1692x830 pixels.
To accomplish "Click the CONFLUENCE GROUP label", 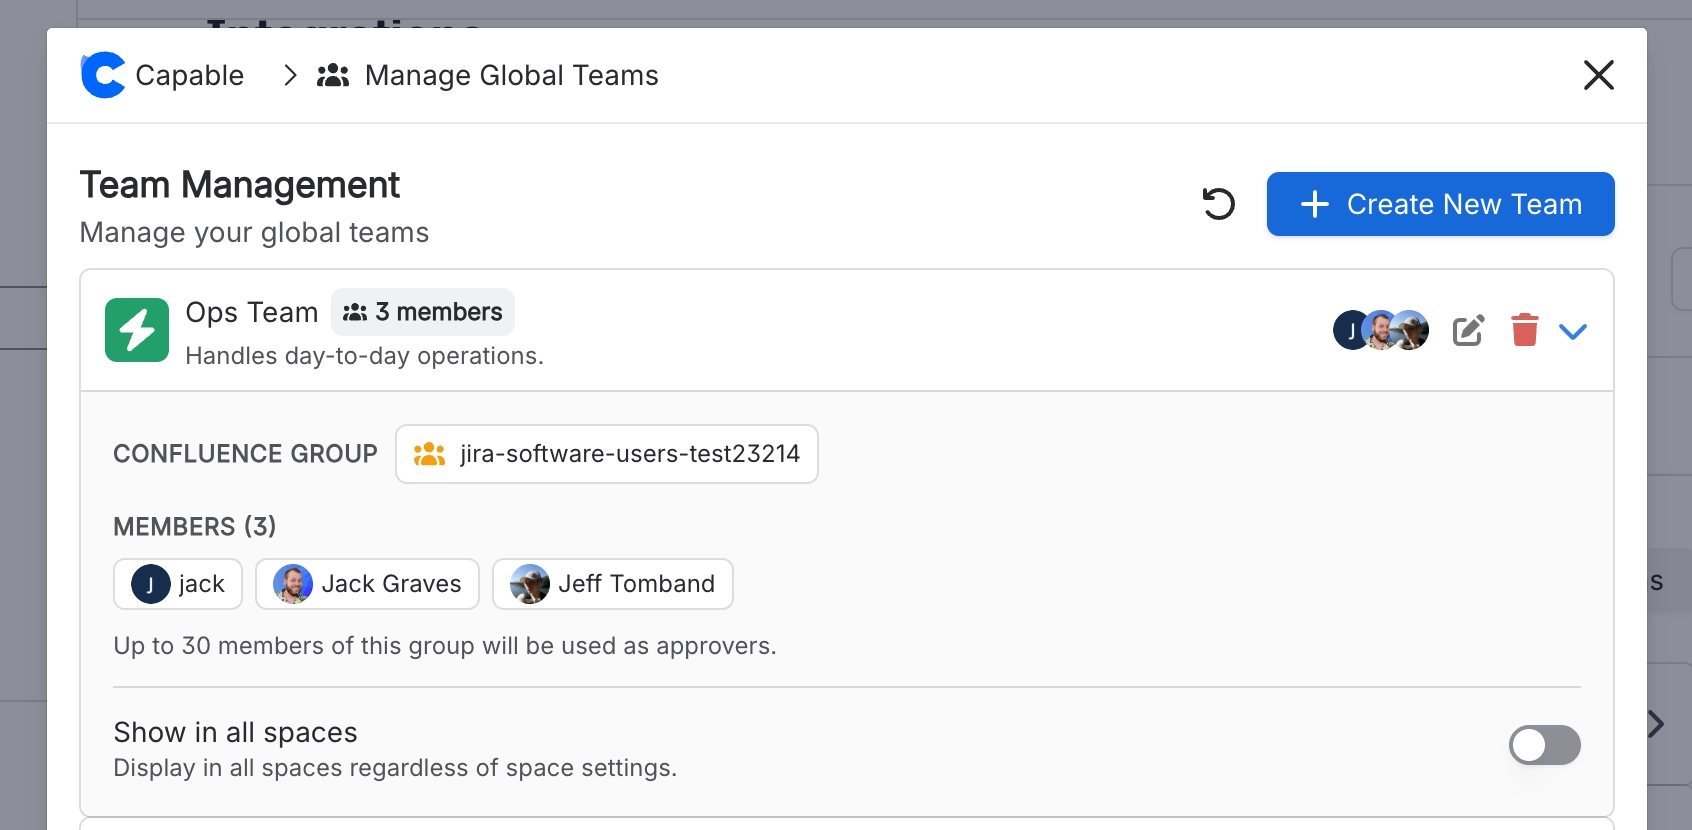I will pyautogui.click(x=245, y=454).
